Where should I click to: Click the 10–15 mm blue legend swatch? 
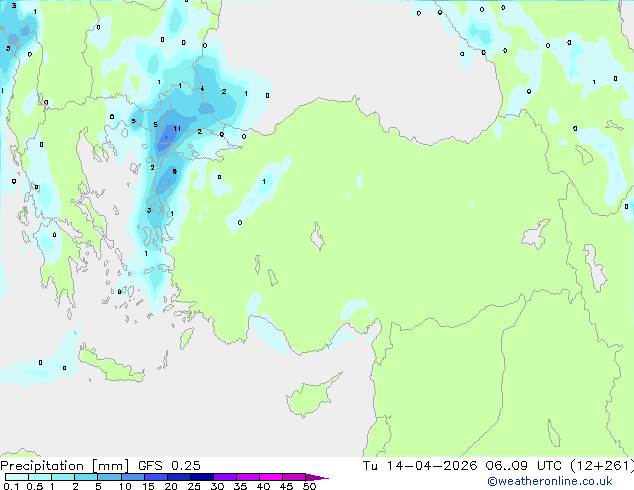[132, 477]
